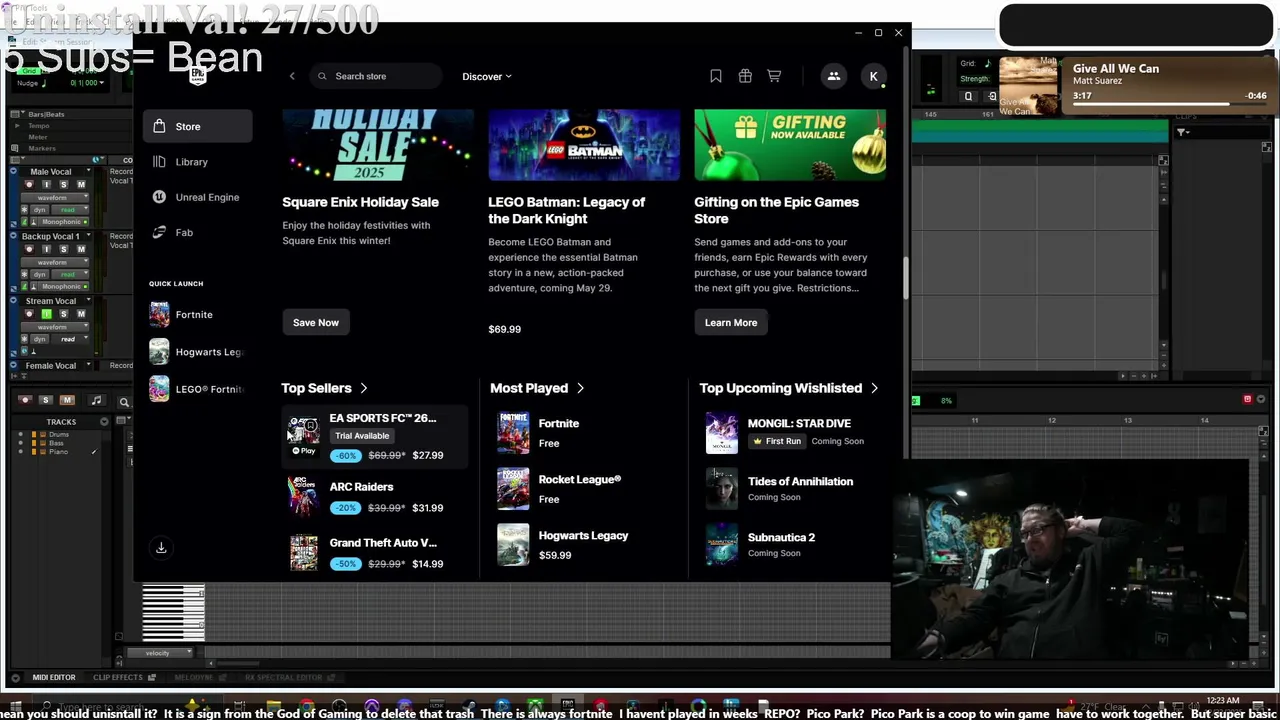Open Fab in the Epic sidebar
The width and height of the screenshot is (1280, 720).
198,232
